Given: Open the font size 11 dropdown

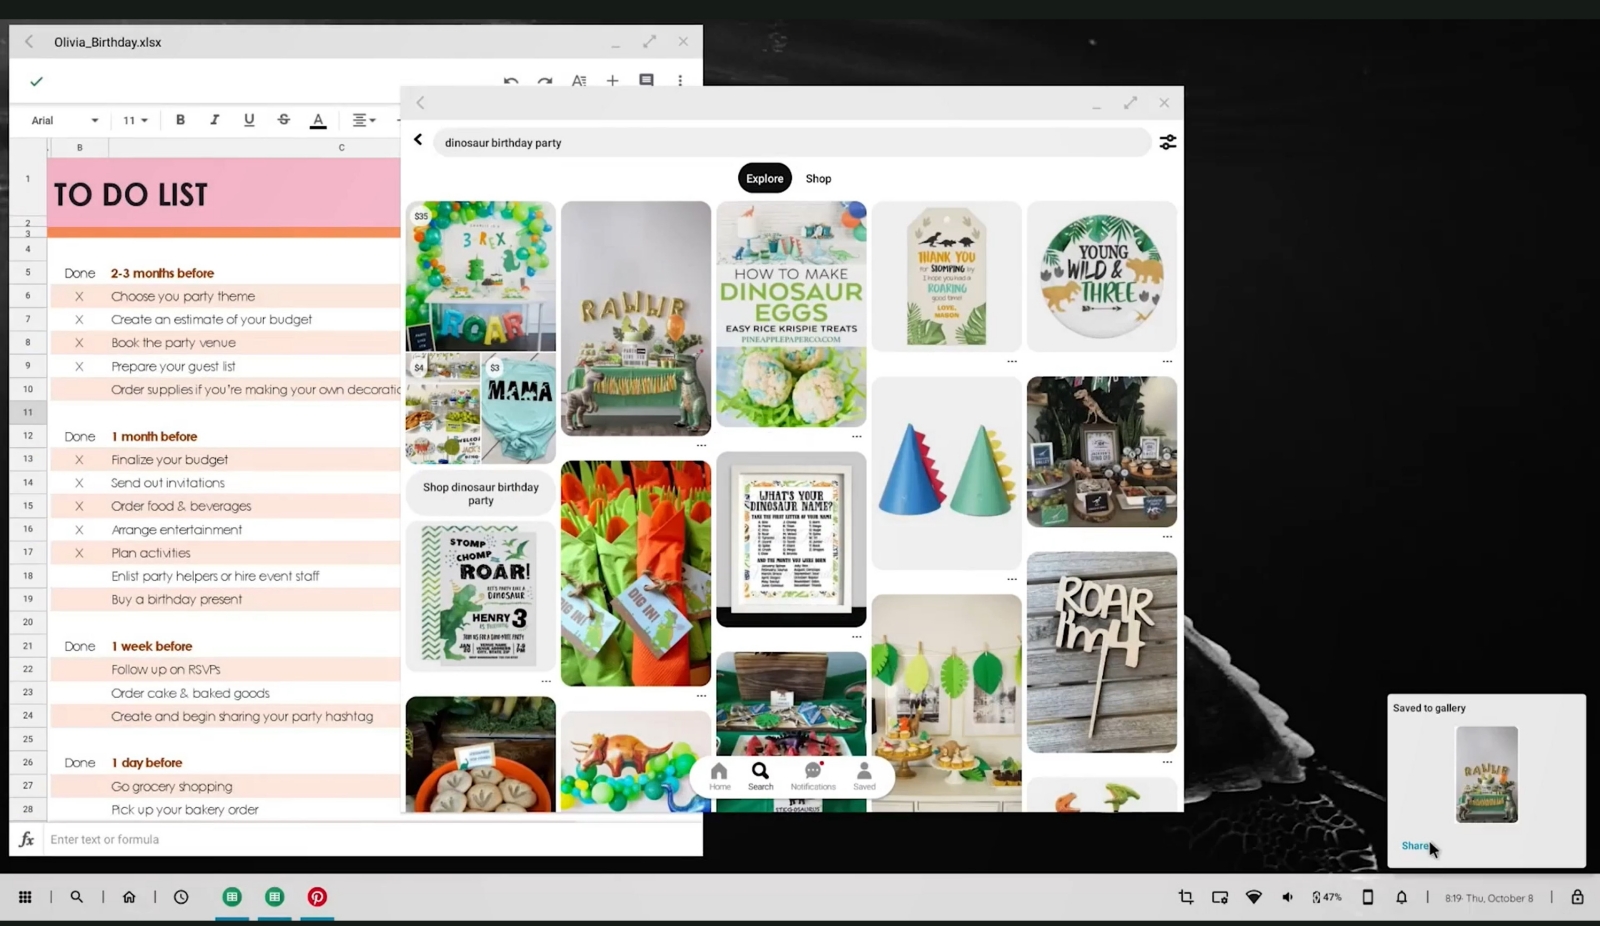Looking at the screenshot, I should pyautogui.click(x=135, y=120).
